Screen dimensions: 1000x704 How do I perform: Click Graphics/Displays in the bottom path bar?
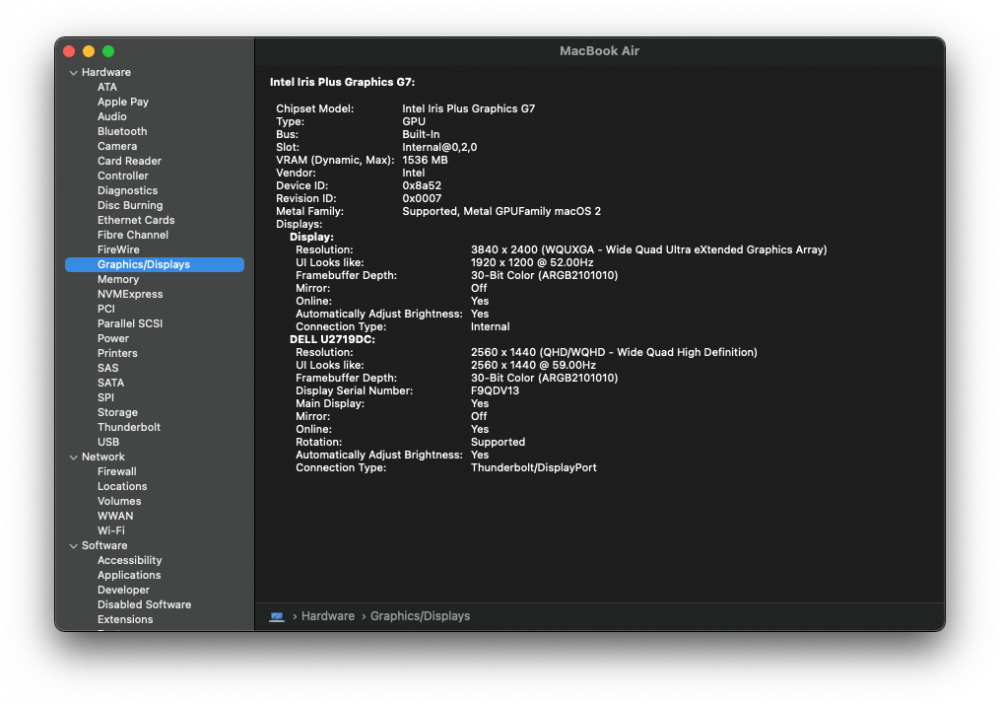tap(420, 616)
